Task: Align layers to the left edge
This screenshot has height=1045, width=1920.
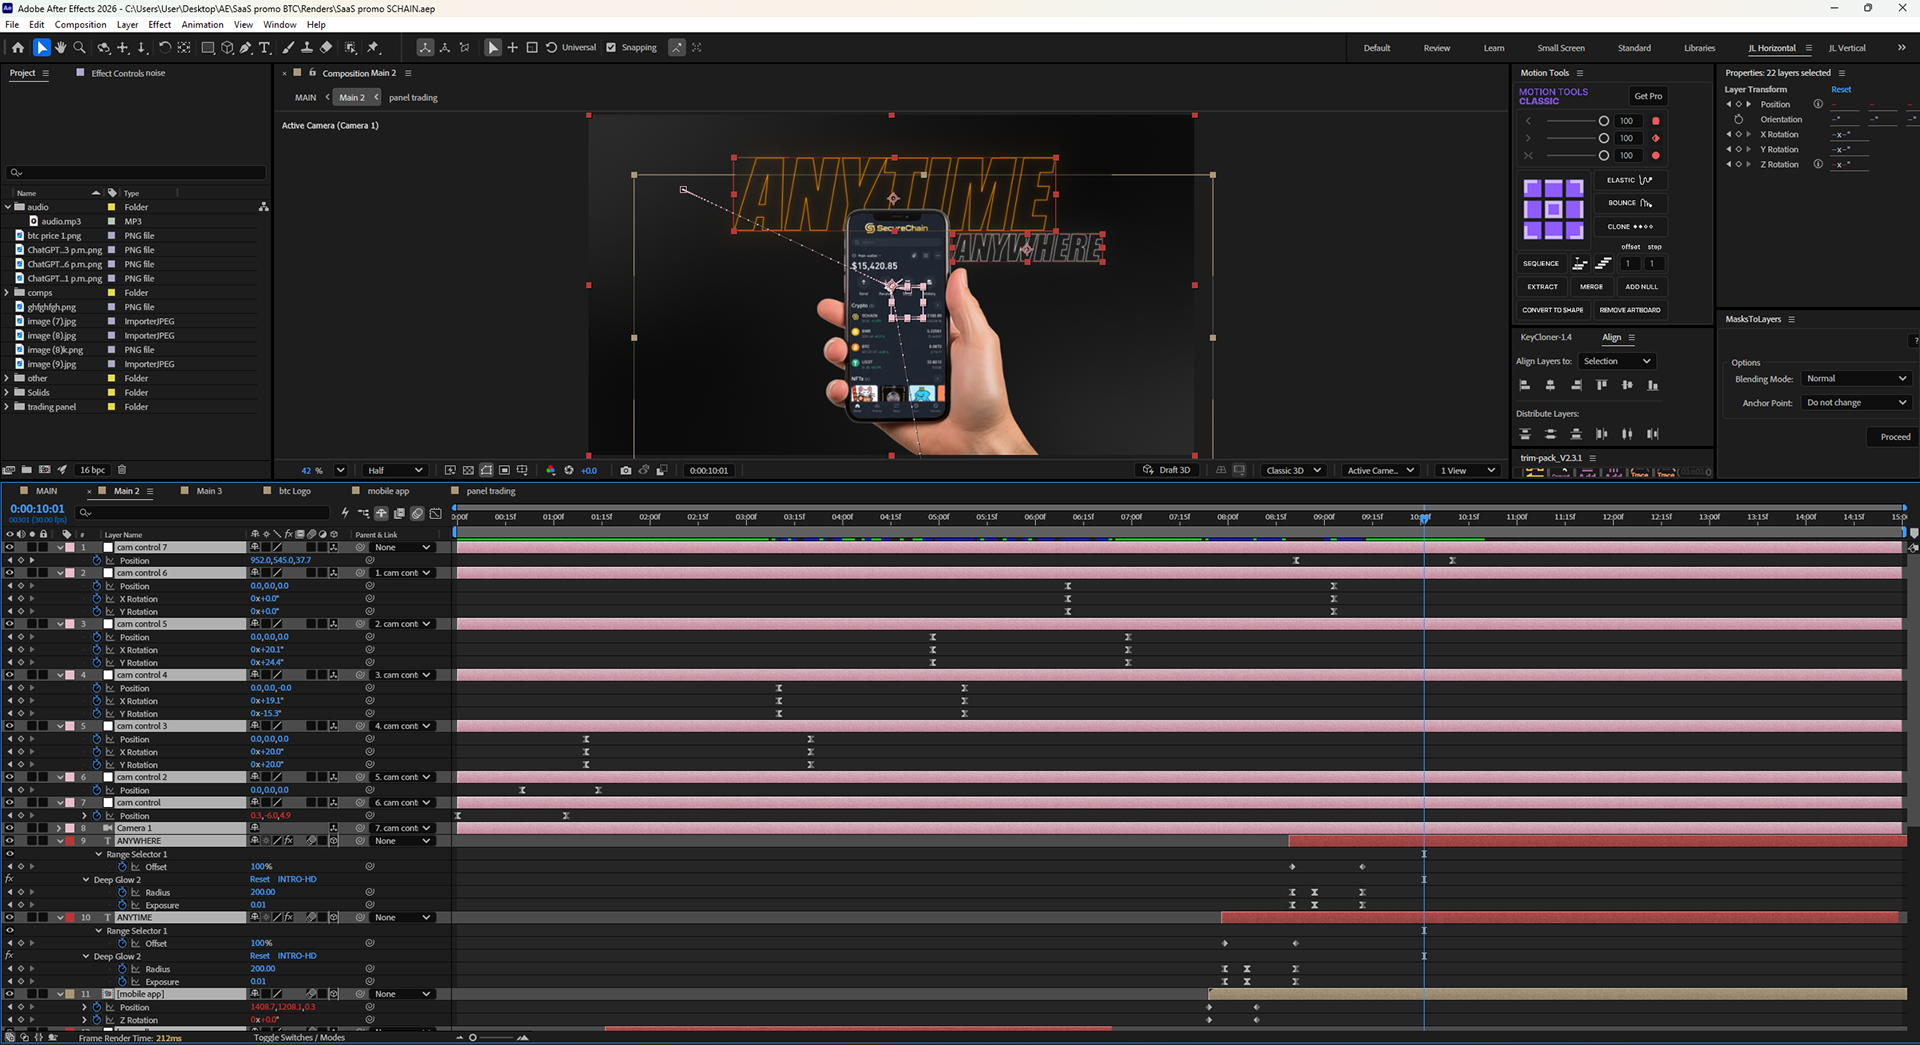Action: pos(1525,385)
